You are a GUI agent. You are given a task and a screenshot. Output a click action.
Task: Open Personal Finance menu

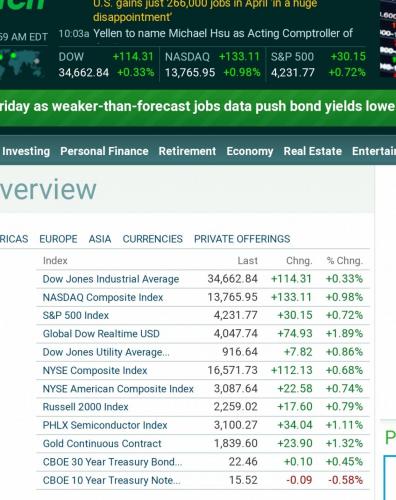point(104,151)
